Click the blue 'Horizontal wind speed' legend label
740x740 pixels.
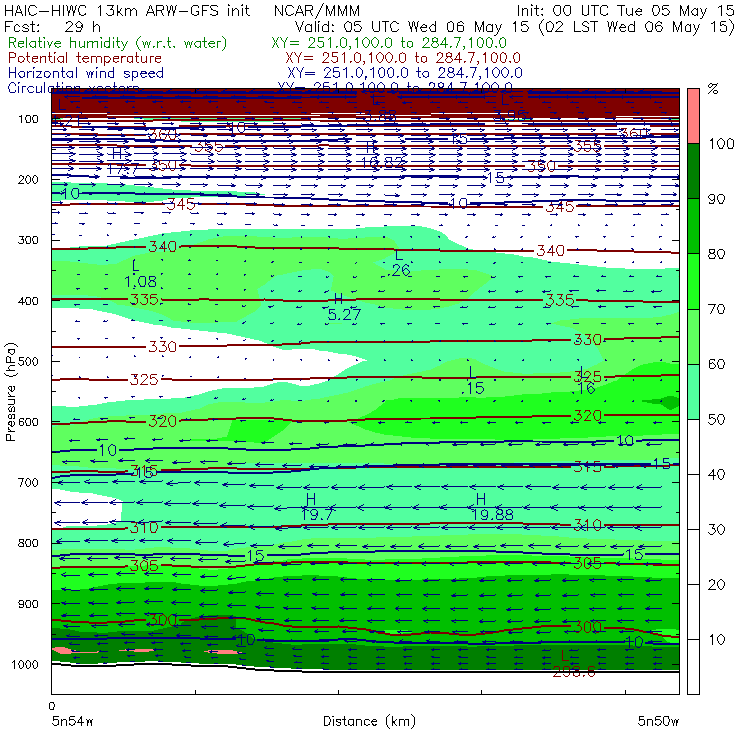tap(86, 73)
